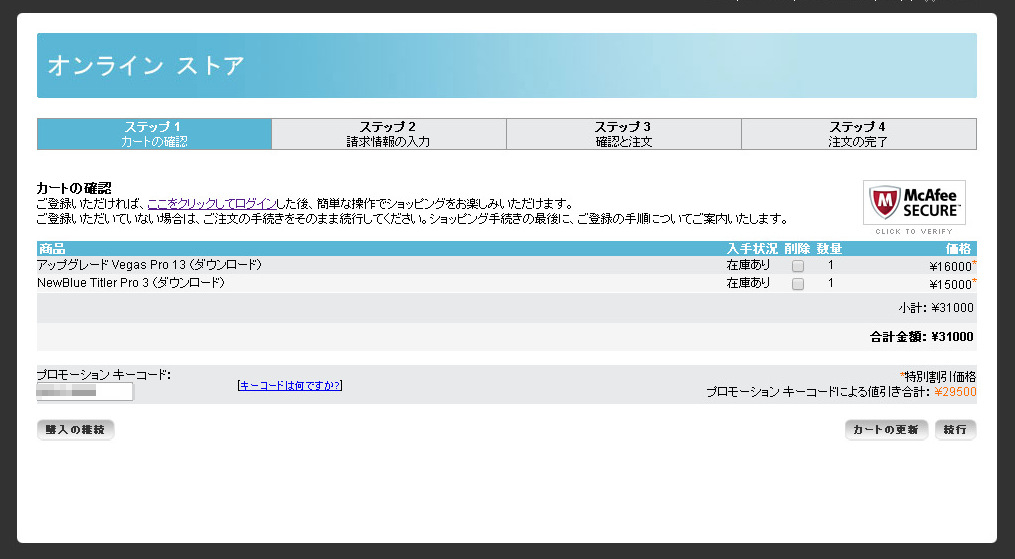Check delete box for アップグレード Vegas Pro 13
Viewport: 1015px width, 559px height.
[x=798, y=266]
